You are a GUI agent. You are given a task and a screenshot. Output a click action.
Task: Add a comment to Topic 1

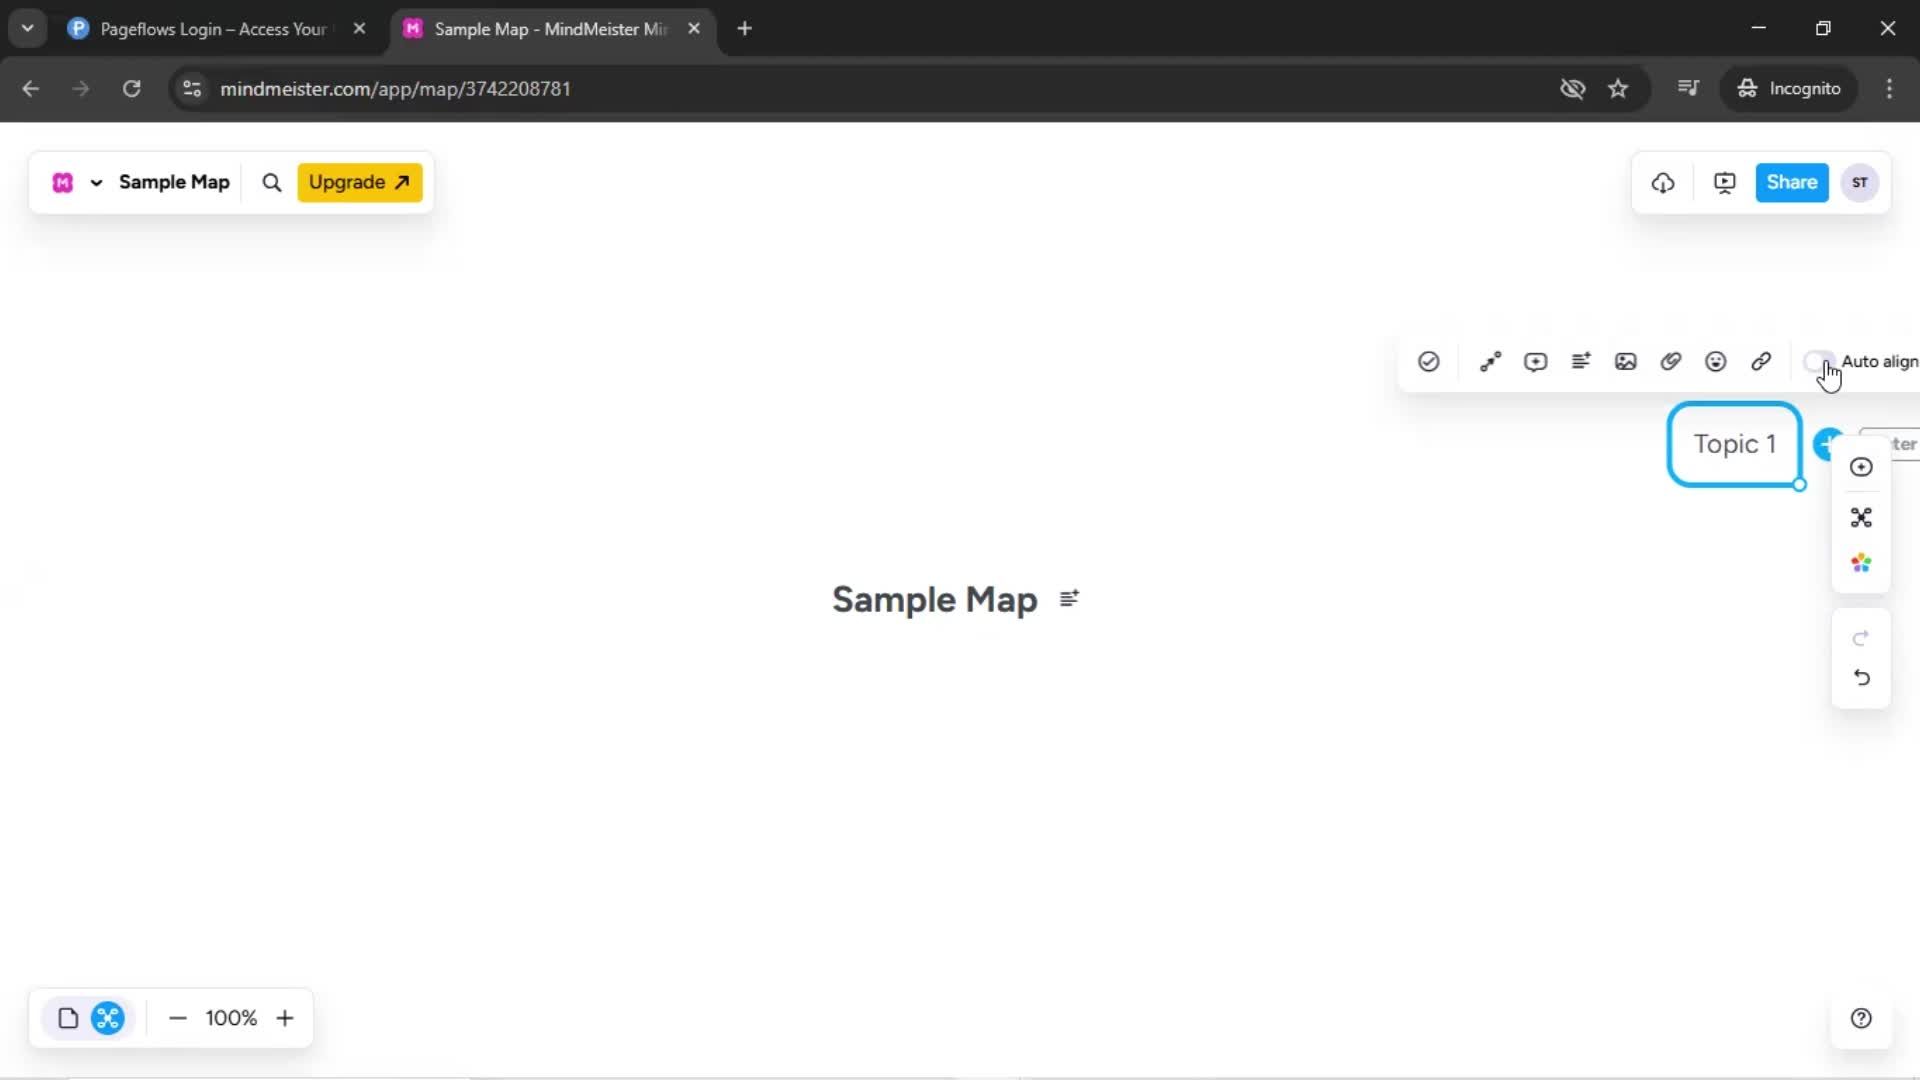[1536, 362]
